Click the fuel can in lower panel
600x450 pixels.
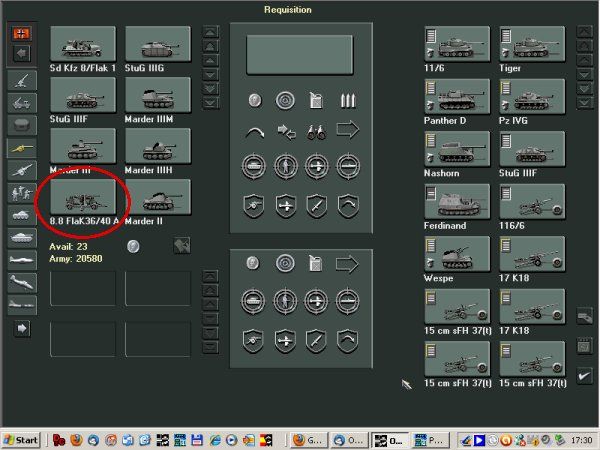click(x=315, y=263)
